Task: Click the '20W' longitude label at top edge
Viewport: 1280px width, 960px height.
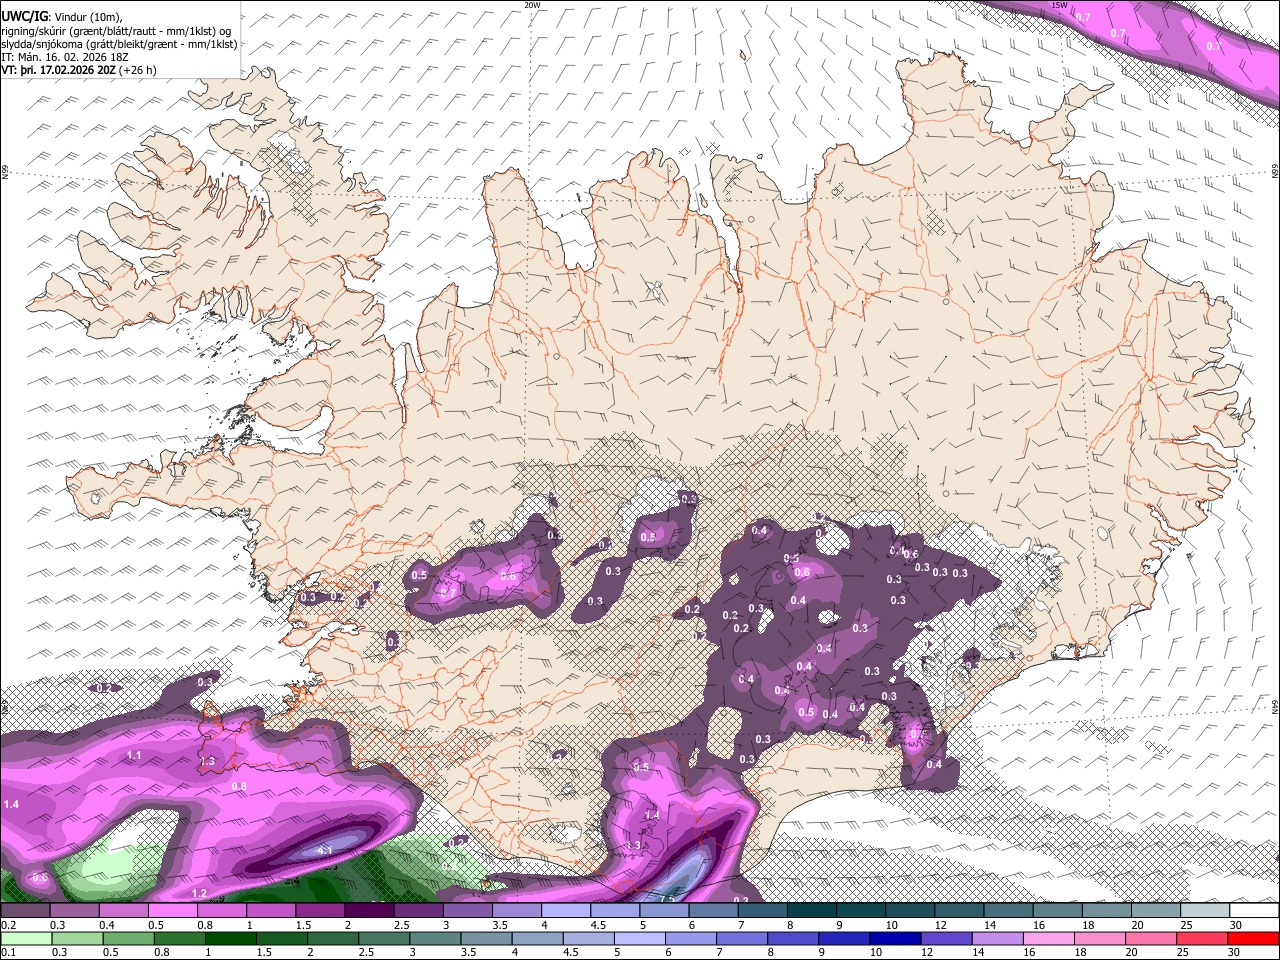Action: (531, 5)
